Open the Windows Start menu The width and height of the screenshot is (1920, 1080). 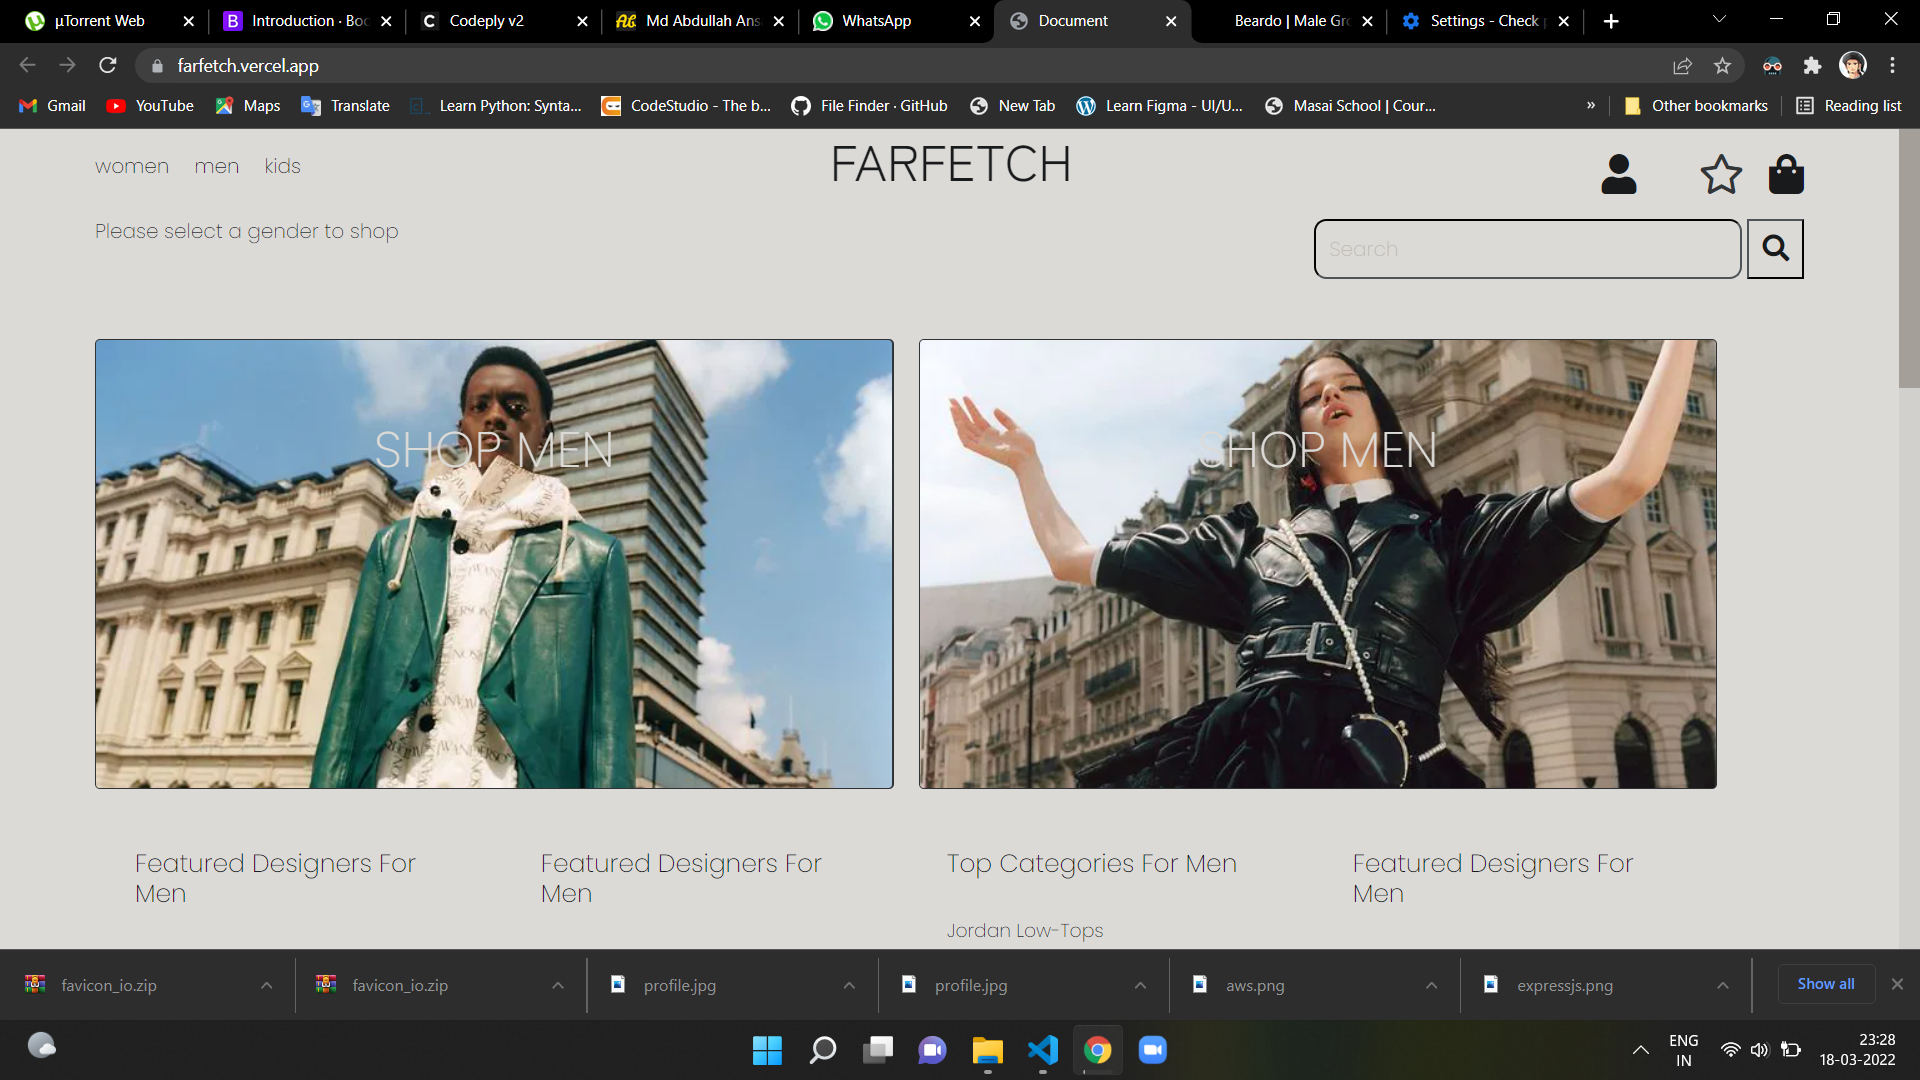pos(767,1050)
